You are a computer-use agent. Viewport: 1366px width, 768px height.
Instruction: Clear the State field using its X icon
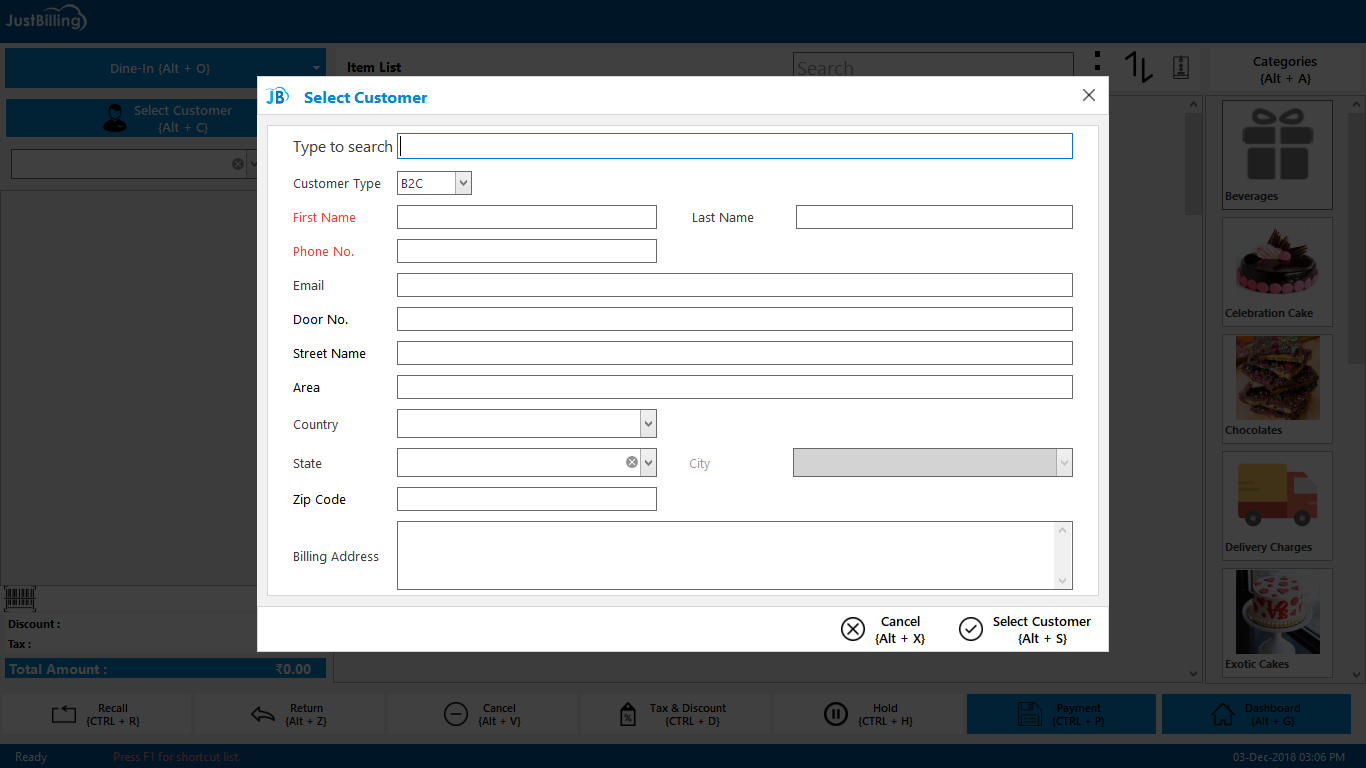click(x=632, y=462)
